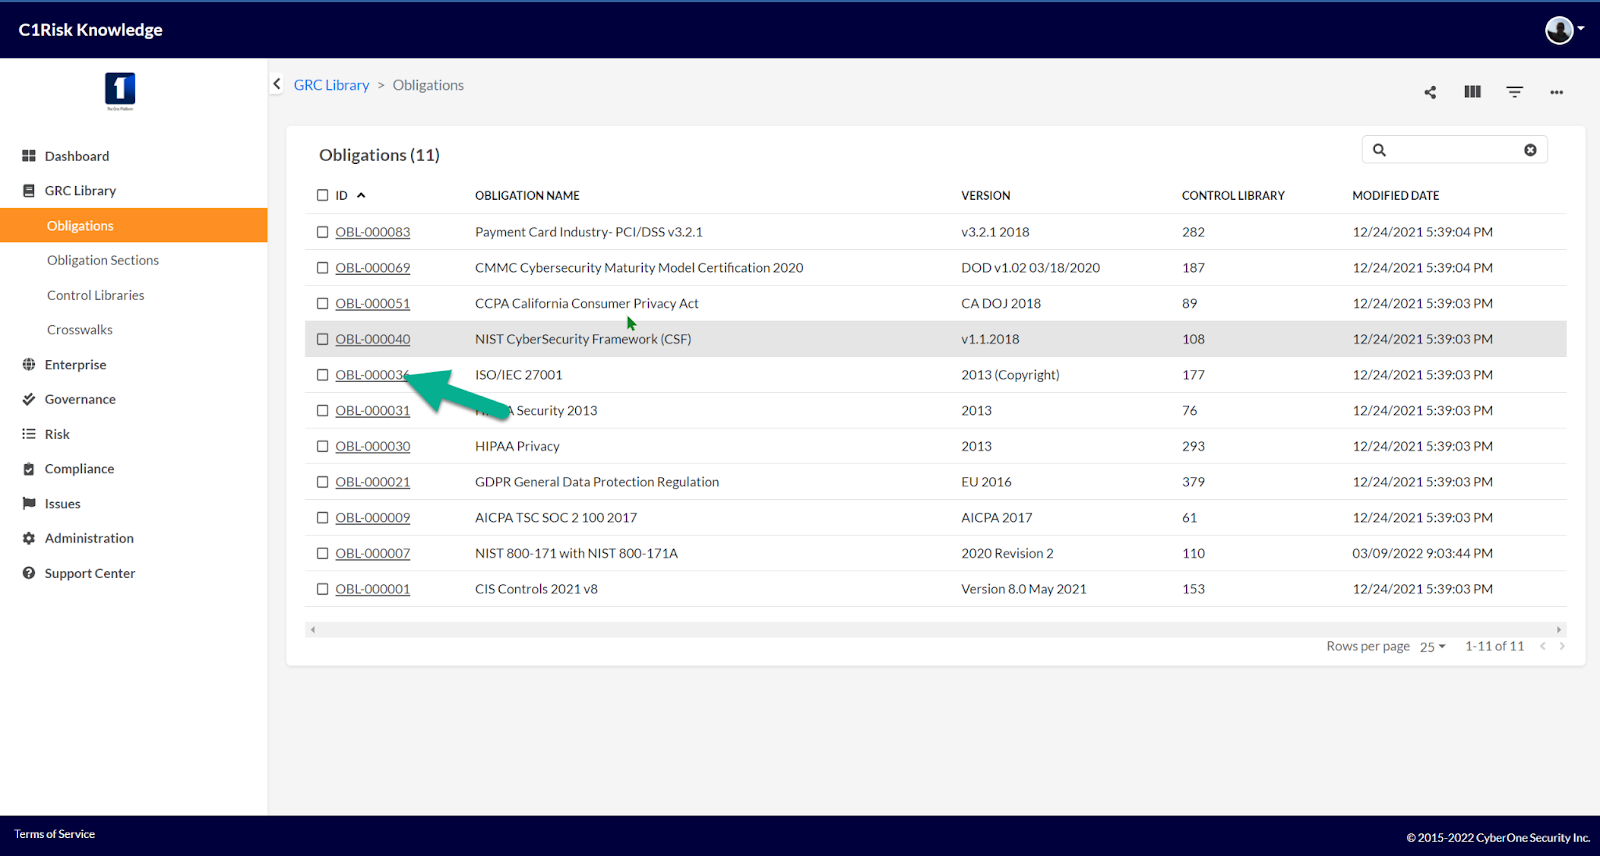Click '03/09/2022 9:03:44 PM' date cell

click(x=1422, y=553)
